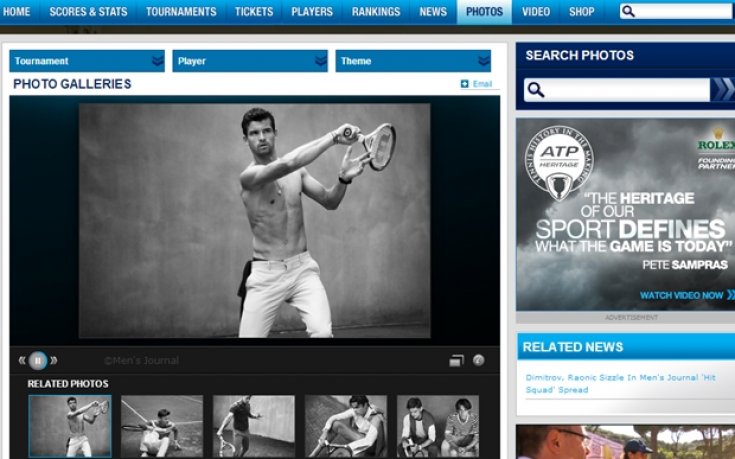This screenshot has height=459, width=735.
Task: Click the magnifier icon in Search Photos
Action: (x=536, y=90)
